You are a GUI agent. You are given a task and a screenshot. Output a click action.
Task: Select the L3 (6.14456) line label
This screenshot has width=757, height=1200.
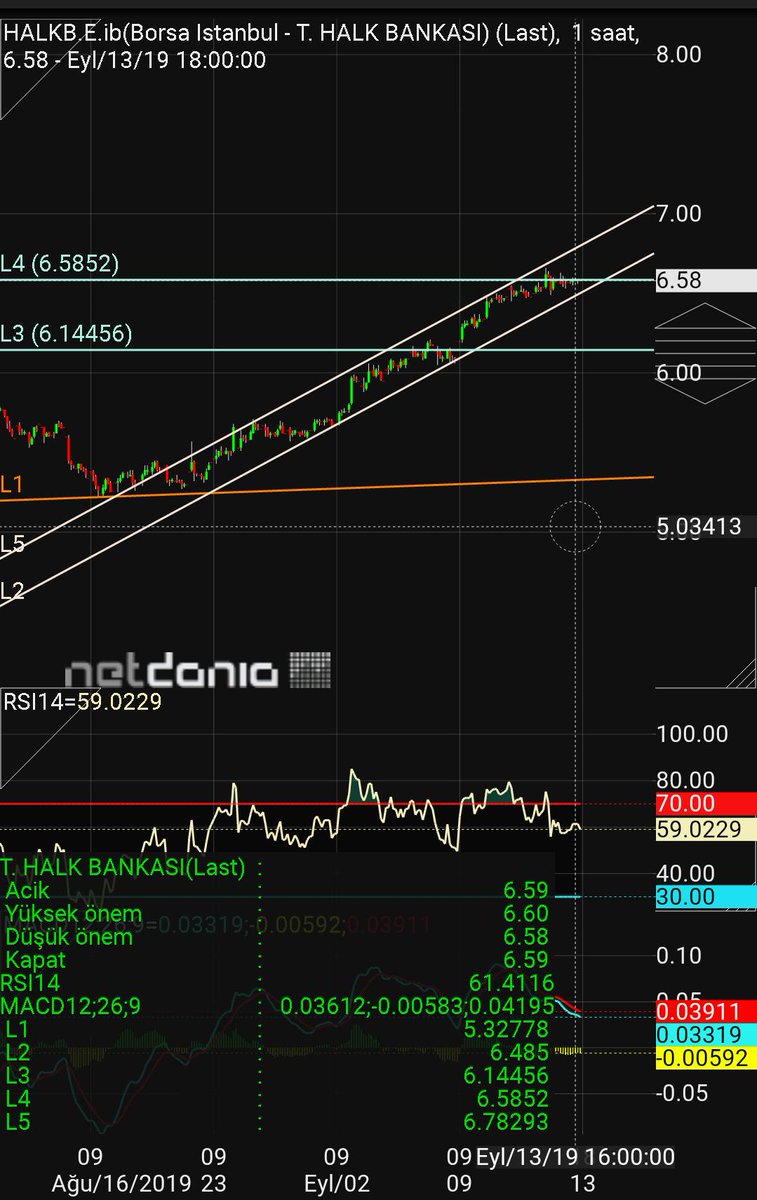pos(67,334)
